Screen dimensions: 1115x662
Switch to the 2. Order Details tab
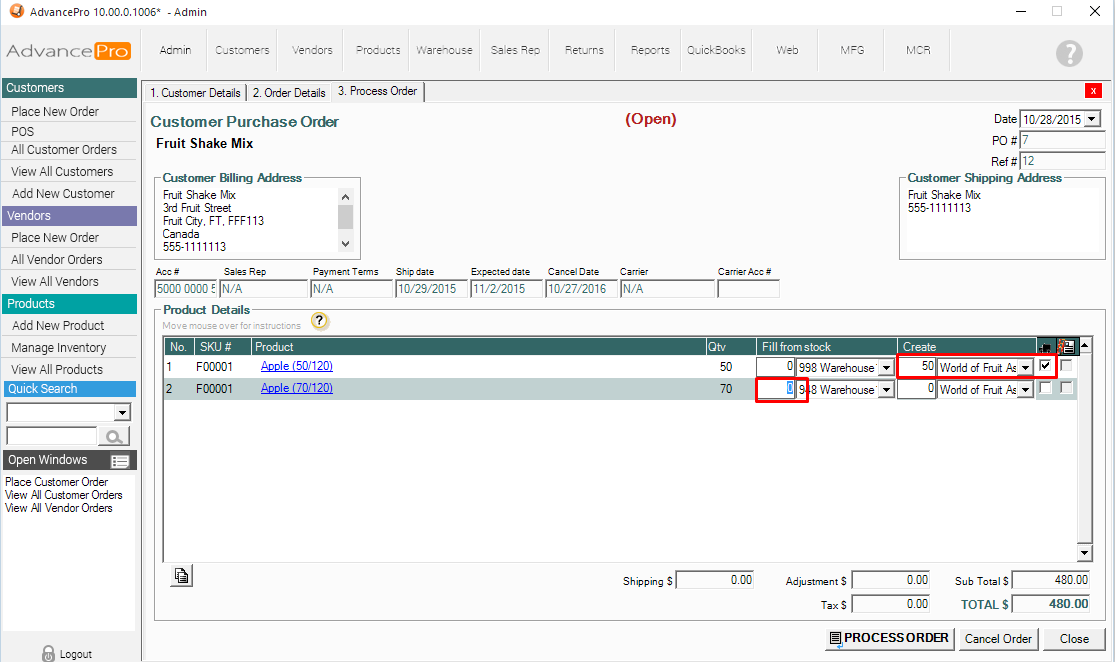[x=289, y=92]
